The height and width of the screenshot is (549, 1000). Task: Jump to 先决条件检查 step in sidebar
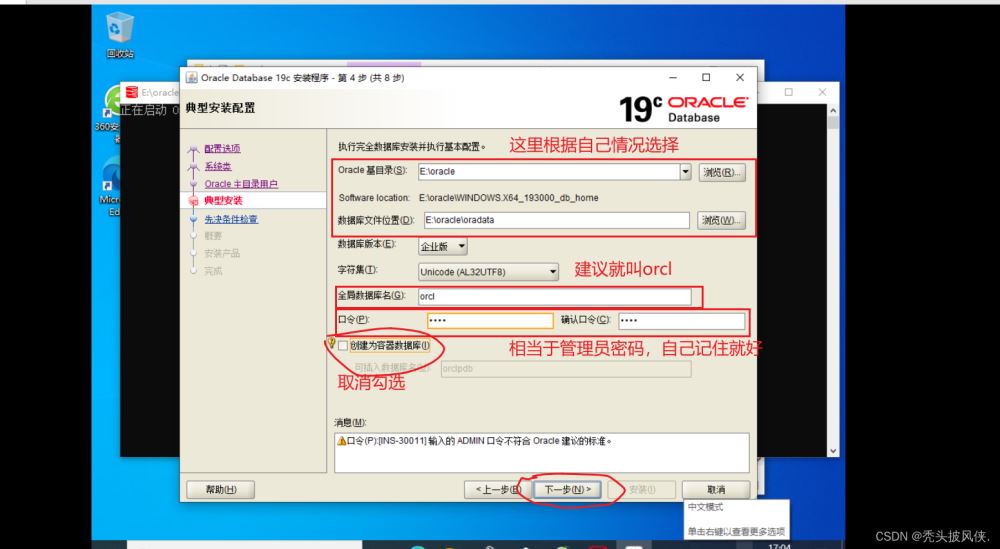(x=231, y=219)
